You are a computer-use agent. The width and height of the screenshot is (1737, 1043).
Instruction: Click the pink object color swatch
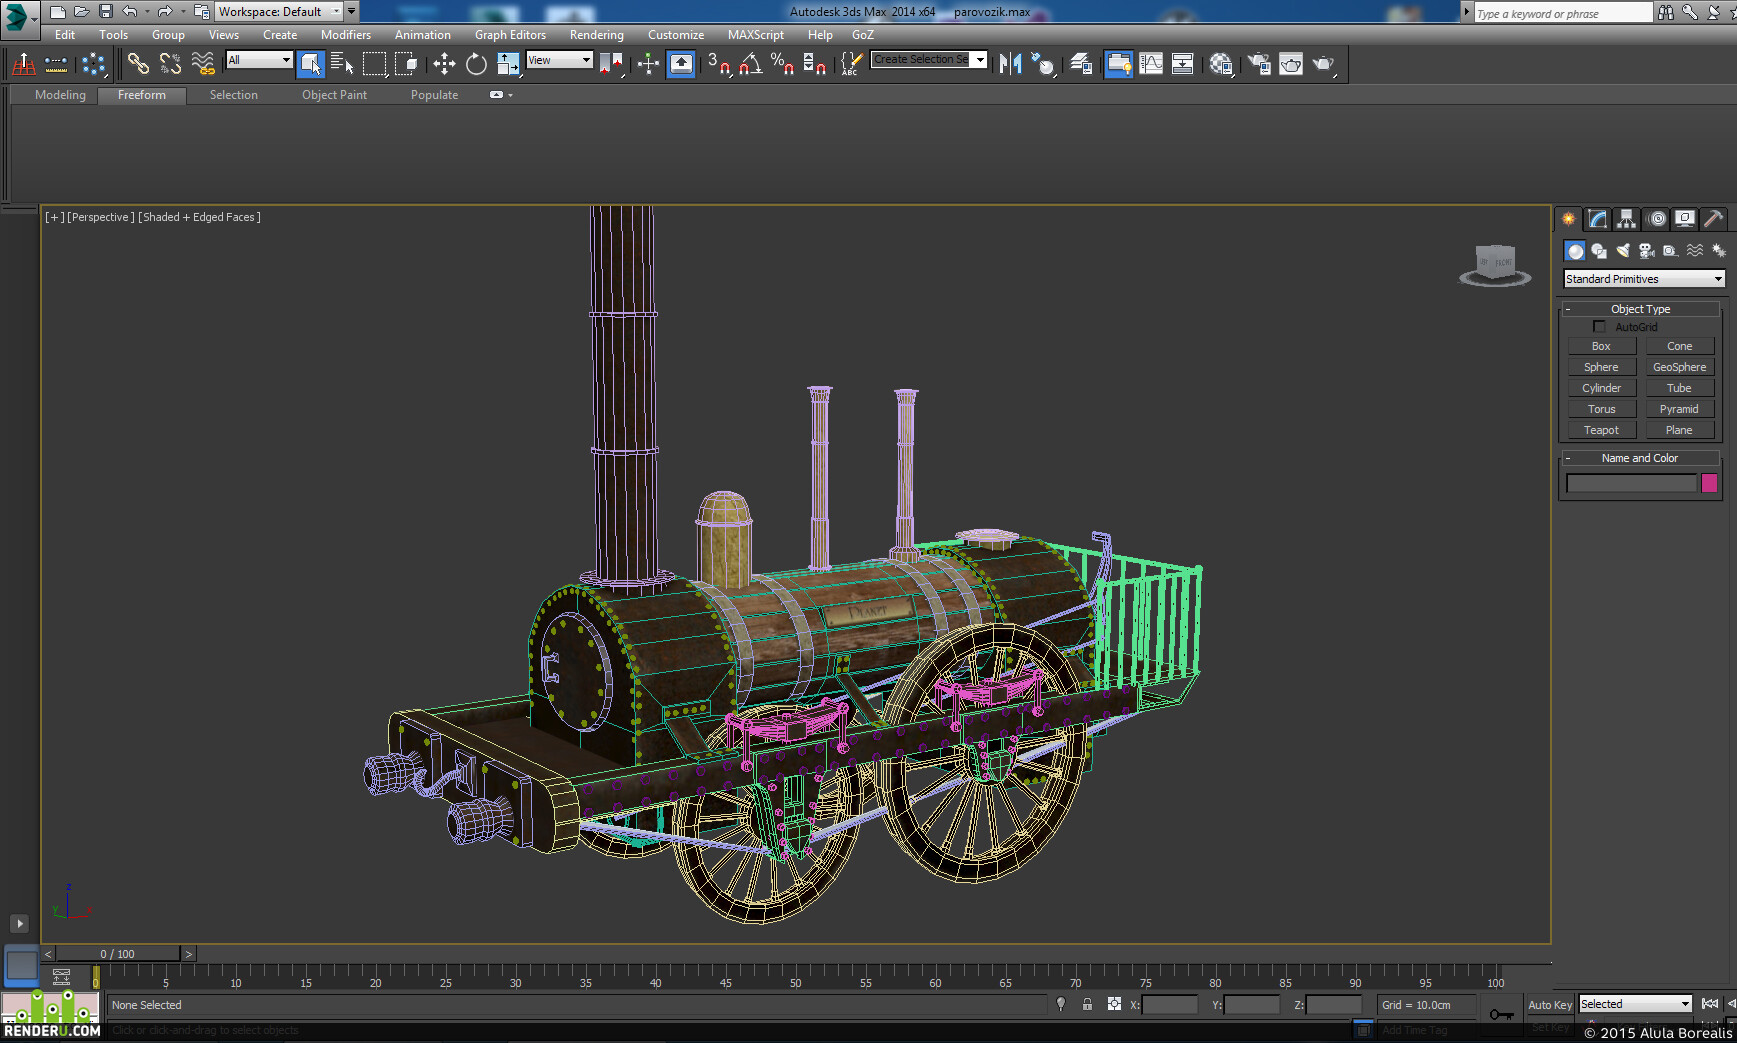pyautogui.click(x=1709, y=484)
